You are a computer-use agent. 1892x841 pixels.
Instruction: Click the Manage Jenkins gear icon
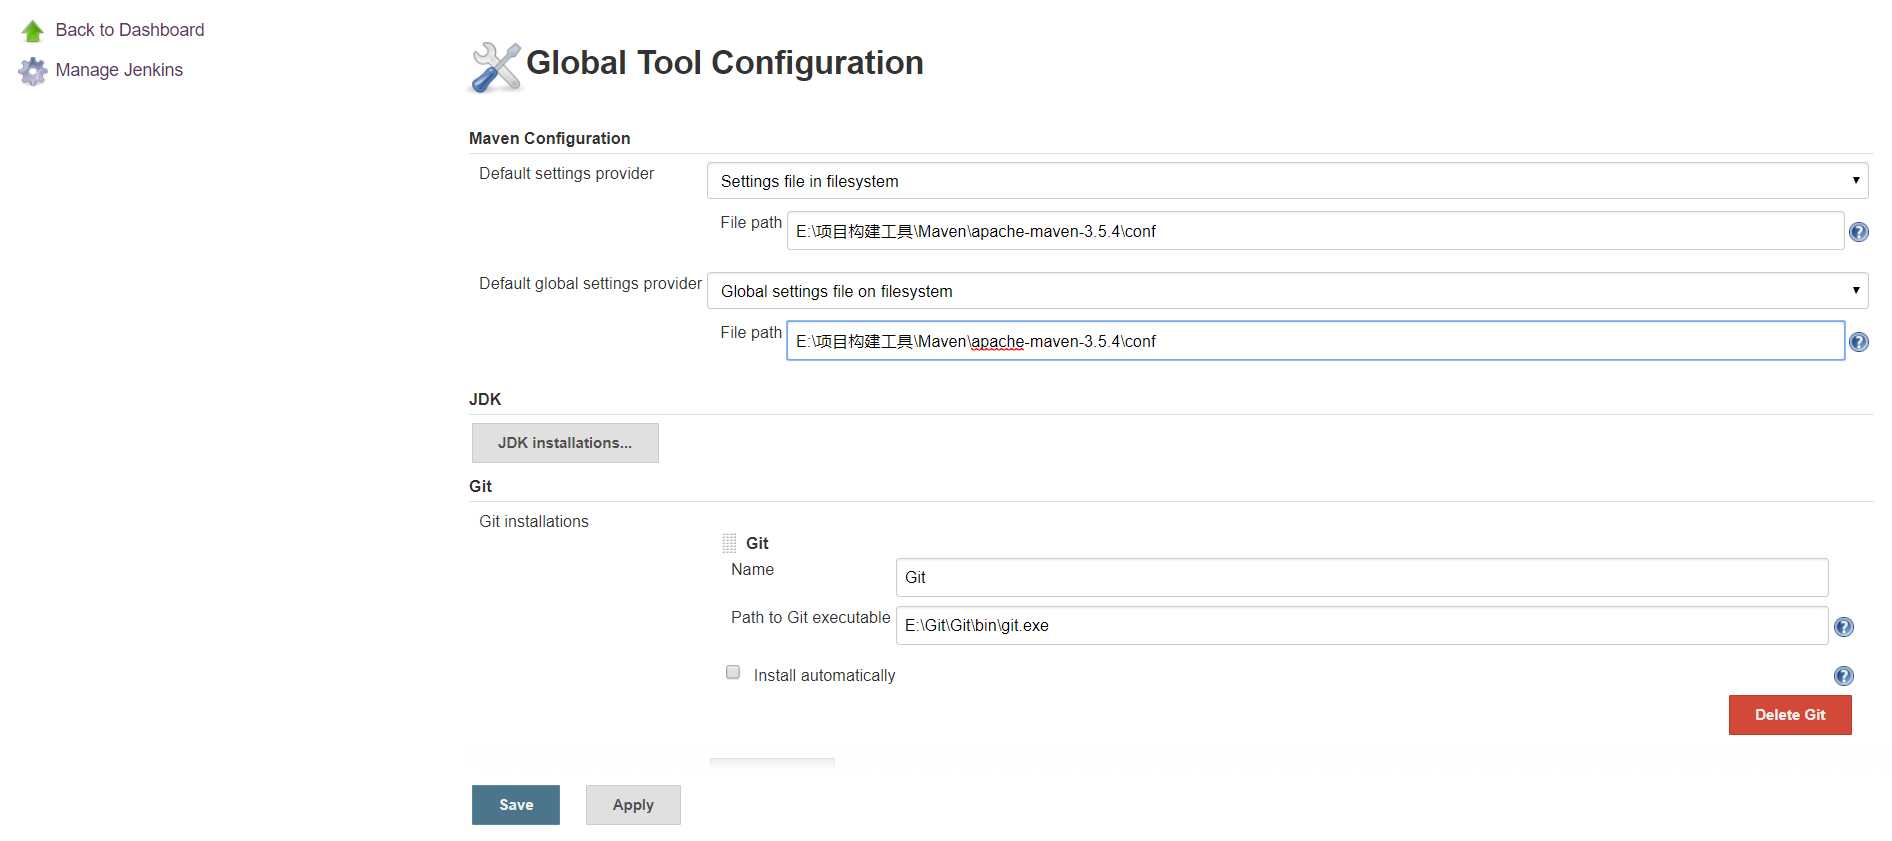(33, 71)
